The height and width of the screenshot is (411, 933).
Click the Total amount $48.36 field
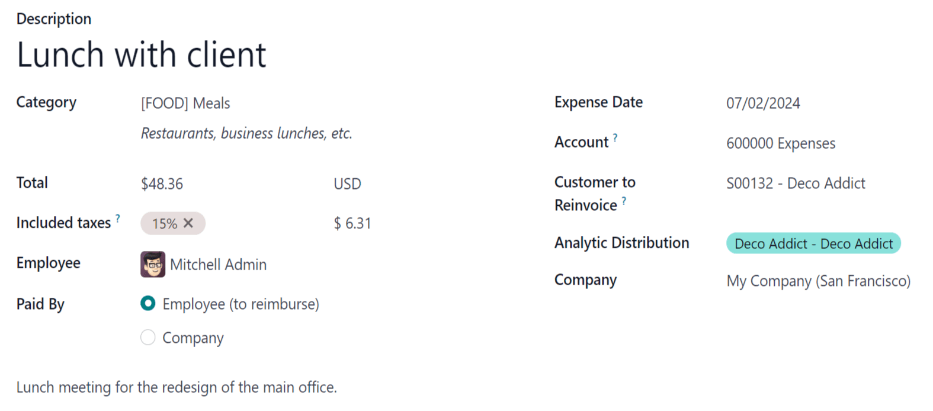click(x=162, y=184)
